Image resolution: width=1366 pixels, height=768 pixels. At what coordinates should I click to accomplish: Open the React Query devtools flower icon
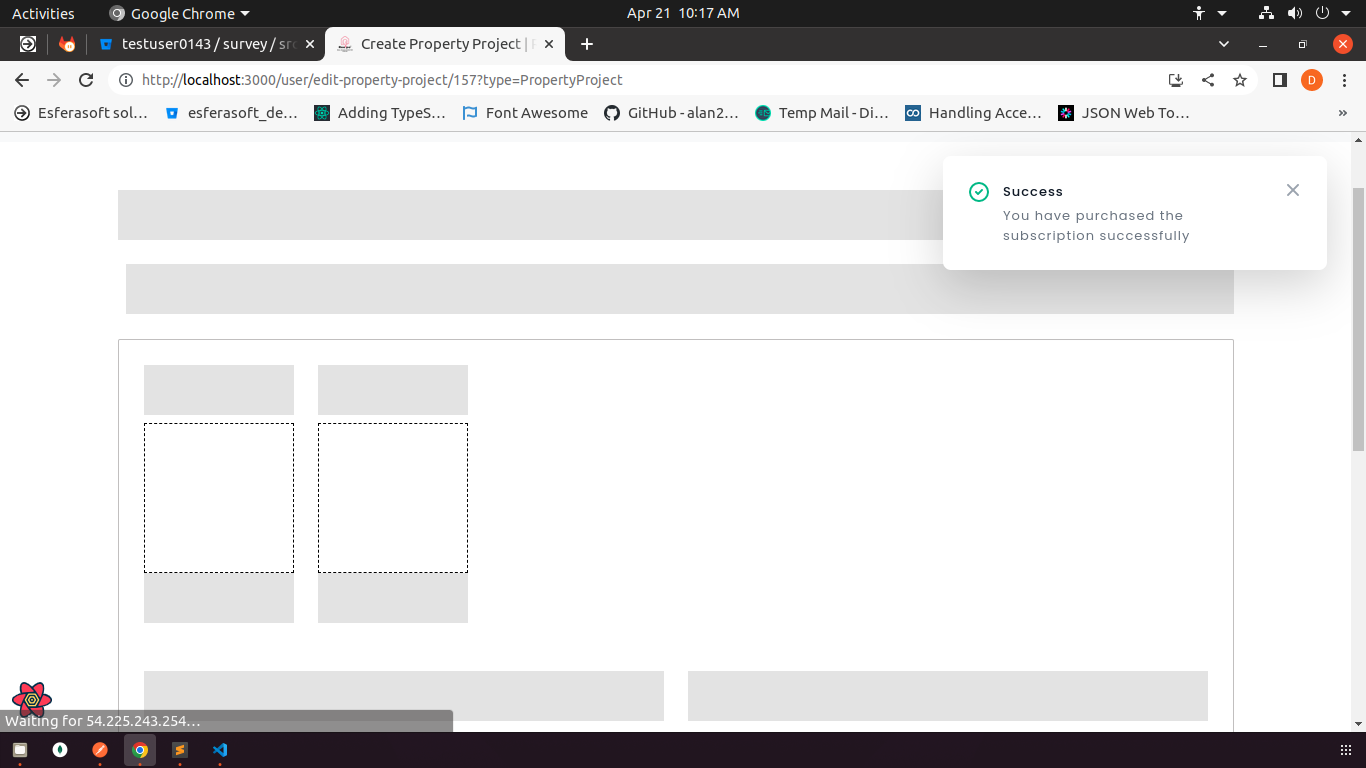[32, 699]
